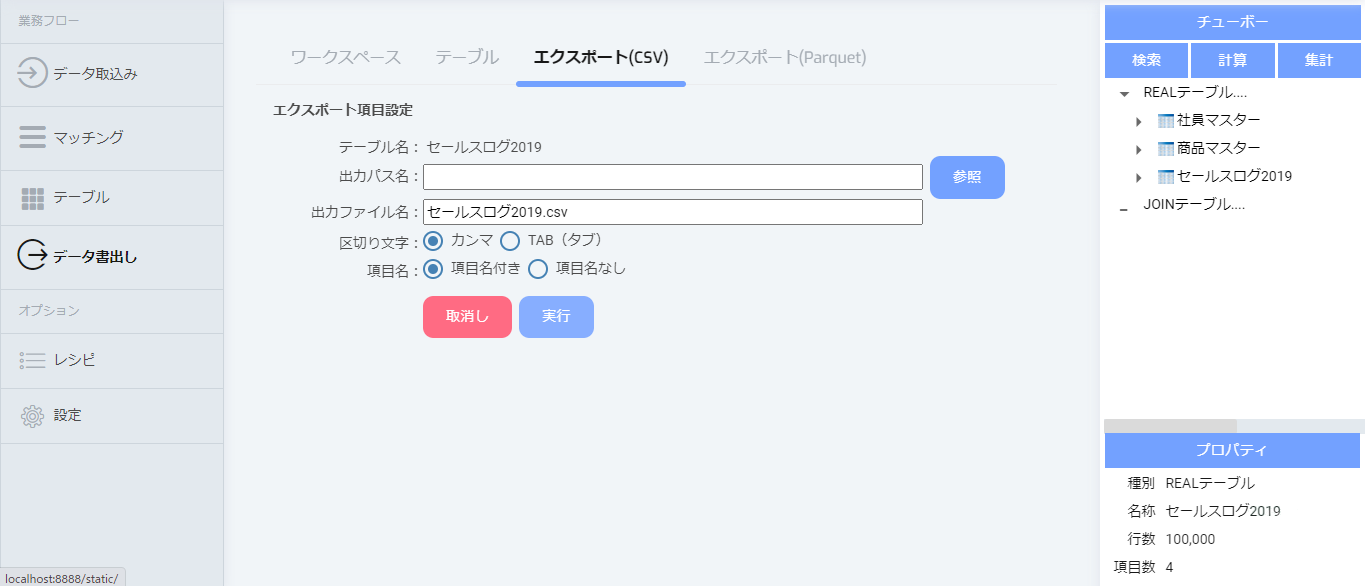This screenshot has width=1365, height=586.
Task: Click the テーブル grid icon in sidebar
Action: (33, 197)
